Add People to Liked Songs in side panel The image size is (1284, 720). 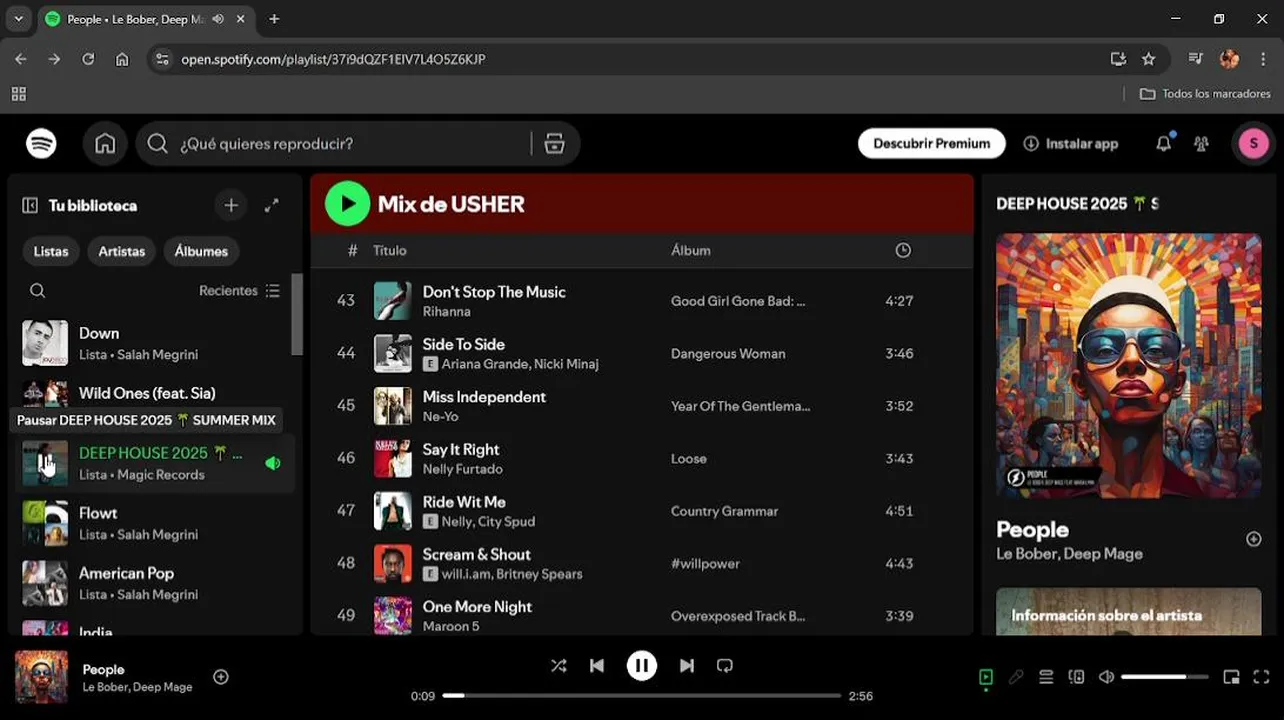pyautogui.click(x=1253, y=539)
